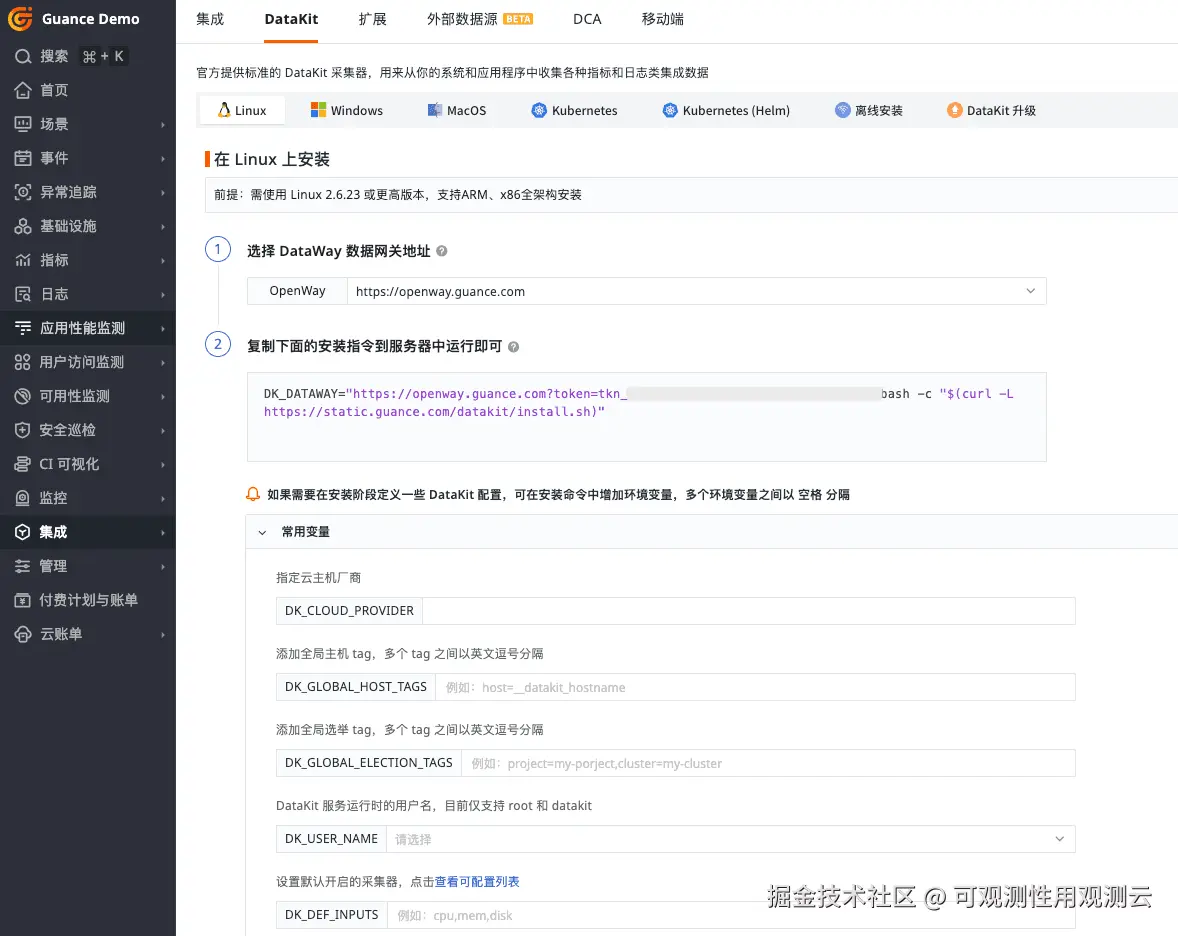The image size is (1178, 936).
Task: Select the Kubernetes install tab
Action: [575, 110]
